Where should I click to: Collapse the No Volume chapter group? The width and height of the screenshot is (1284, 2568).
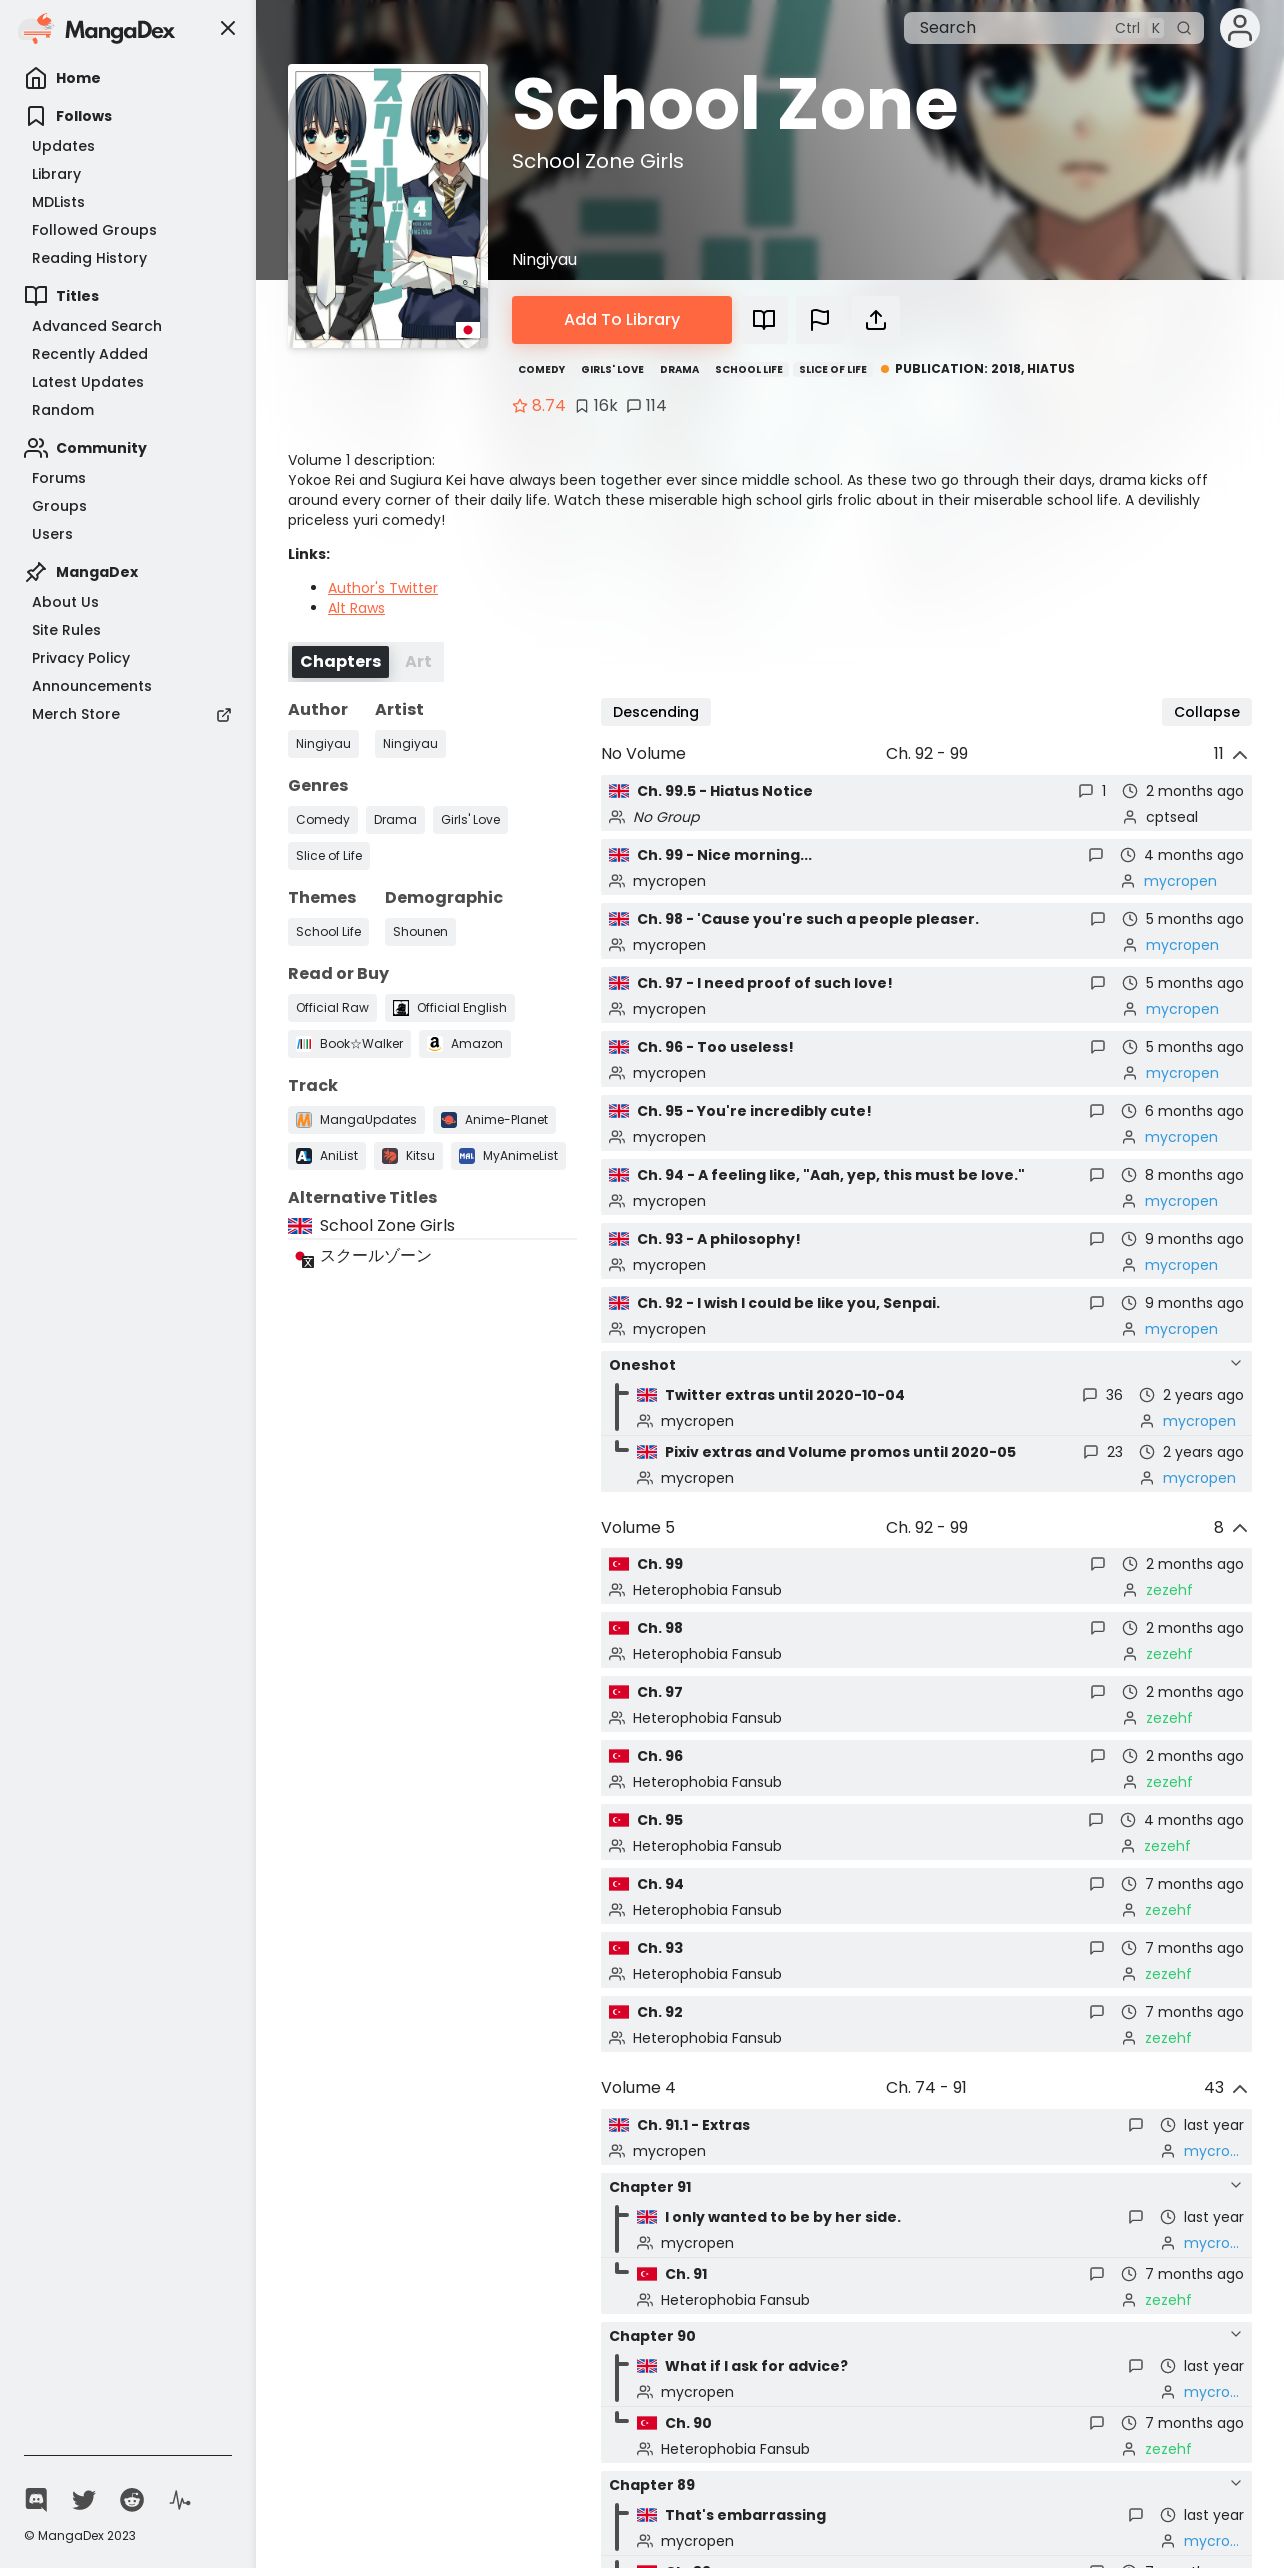coord(1240,754)
